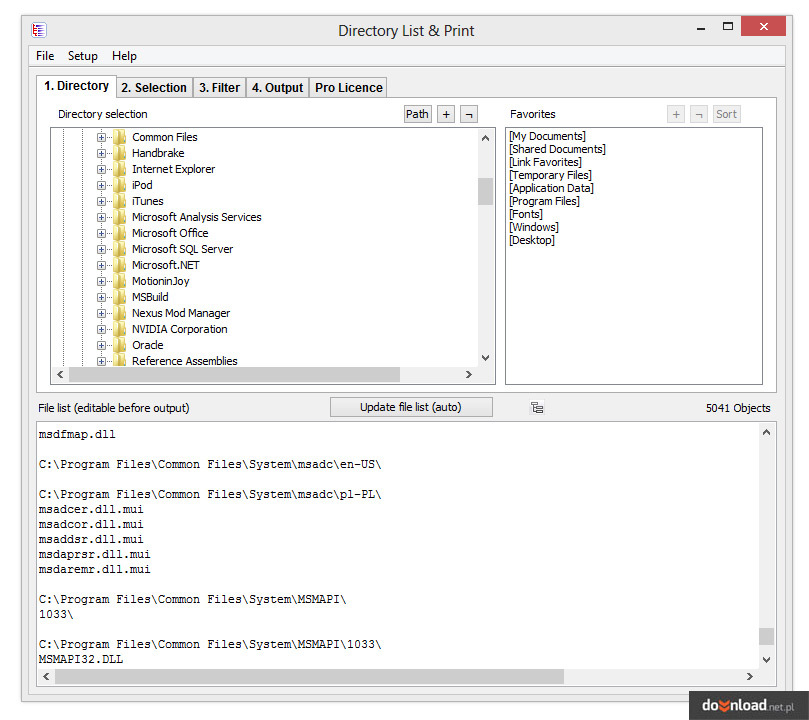
Task: Select the 1. Directory tab
Action: pos(76,86)
